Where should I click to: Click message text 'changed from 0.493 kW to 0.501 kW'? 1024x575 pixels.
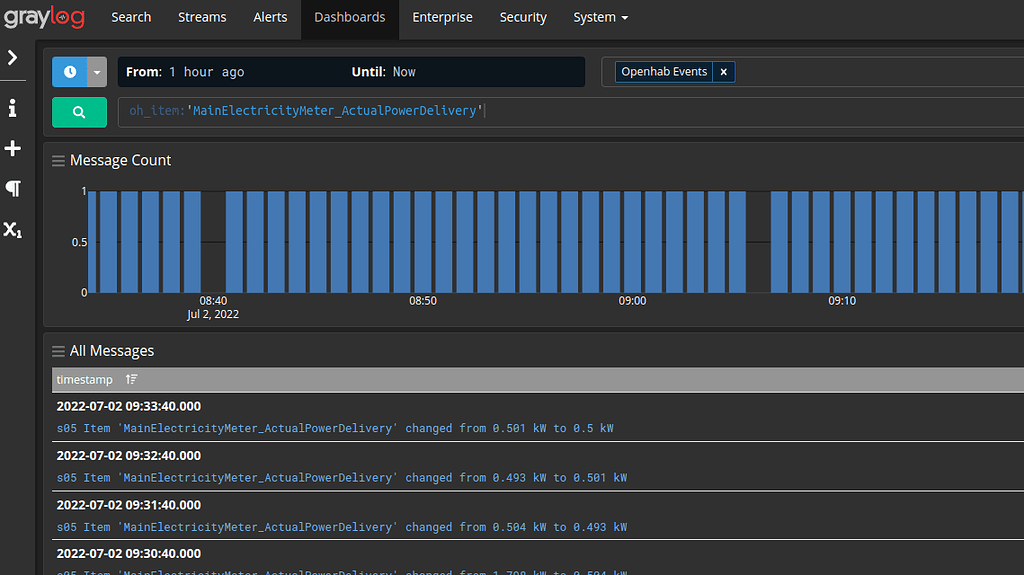coord(516,478)
